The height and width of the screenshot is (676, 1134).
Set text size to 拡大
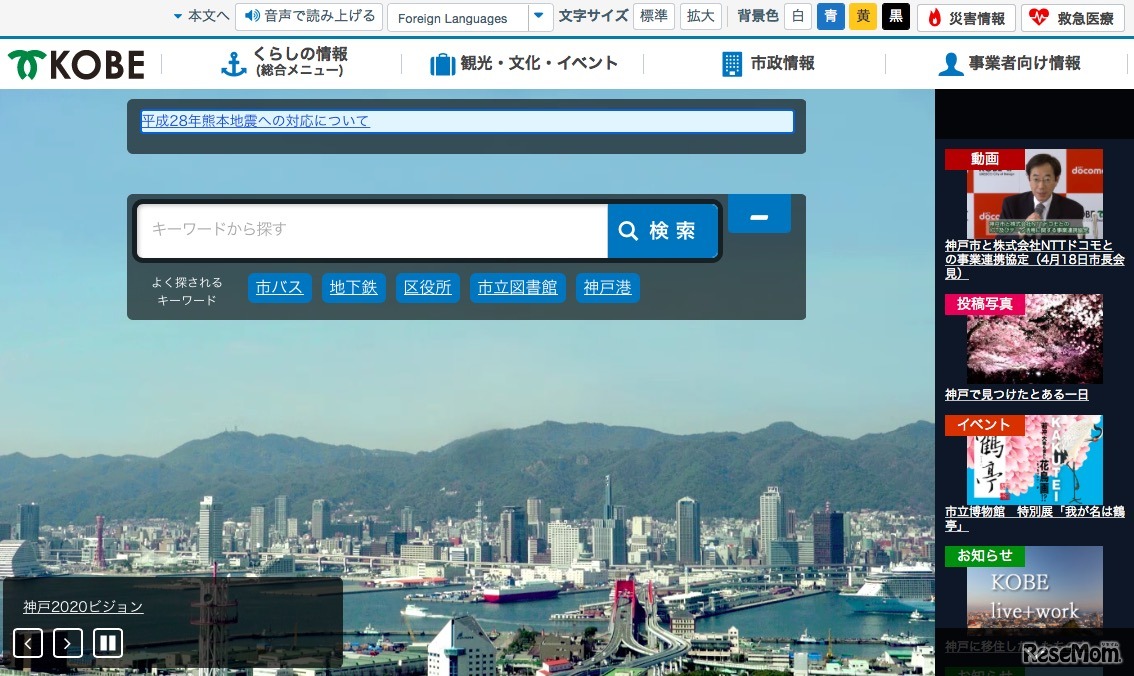699,16
